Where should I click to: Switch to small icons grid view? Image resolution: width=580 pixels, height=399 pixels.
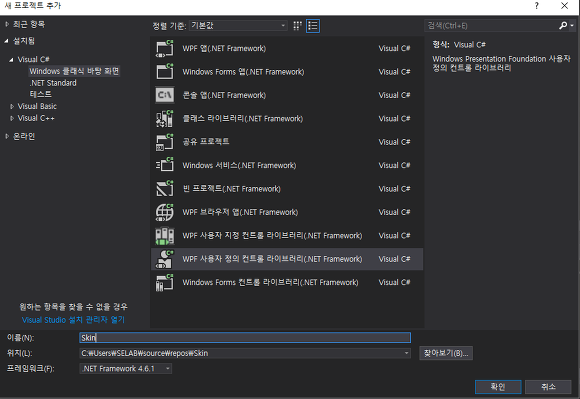tap(297, 26)
